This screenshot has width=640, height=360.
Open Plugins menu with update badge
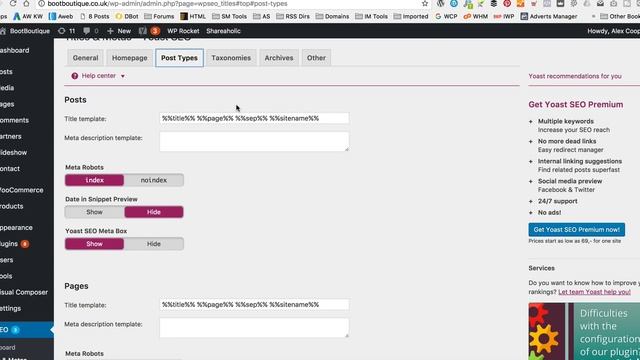click(15, 244)
